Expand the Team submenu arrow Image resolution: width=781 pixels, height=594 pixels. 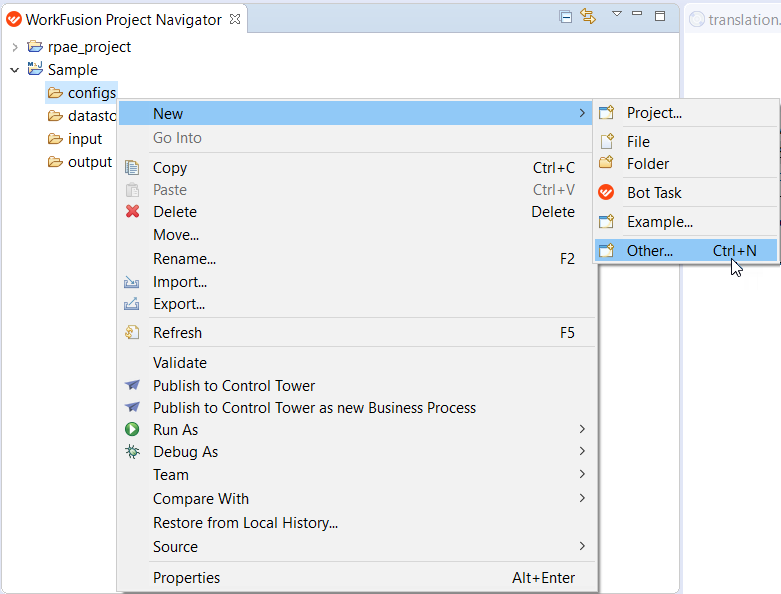click(x=582, y=474)
